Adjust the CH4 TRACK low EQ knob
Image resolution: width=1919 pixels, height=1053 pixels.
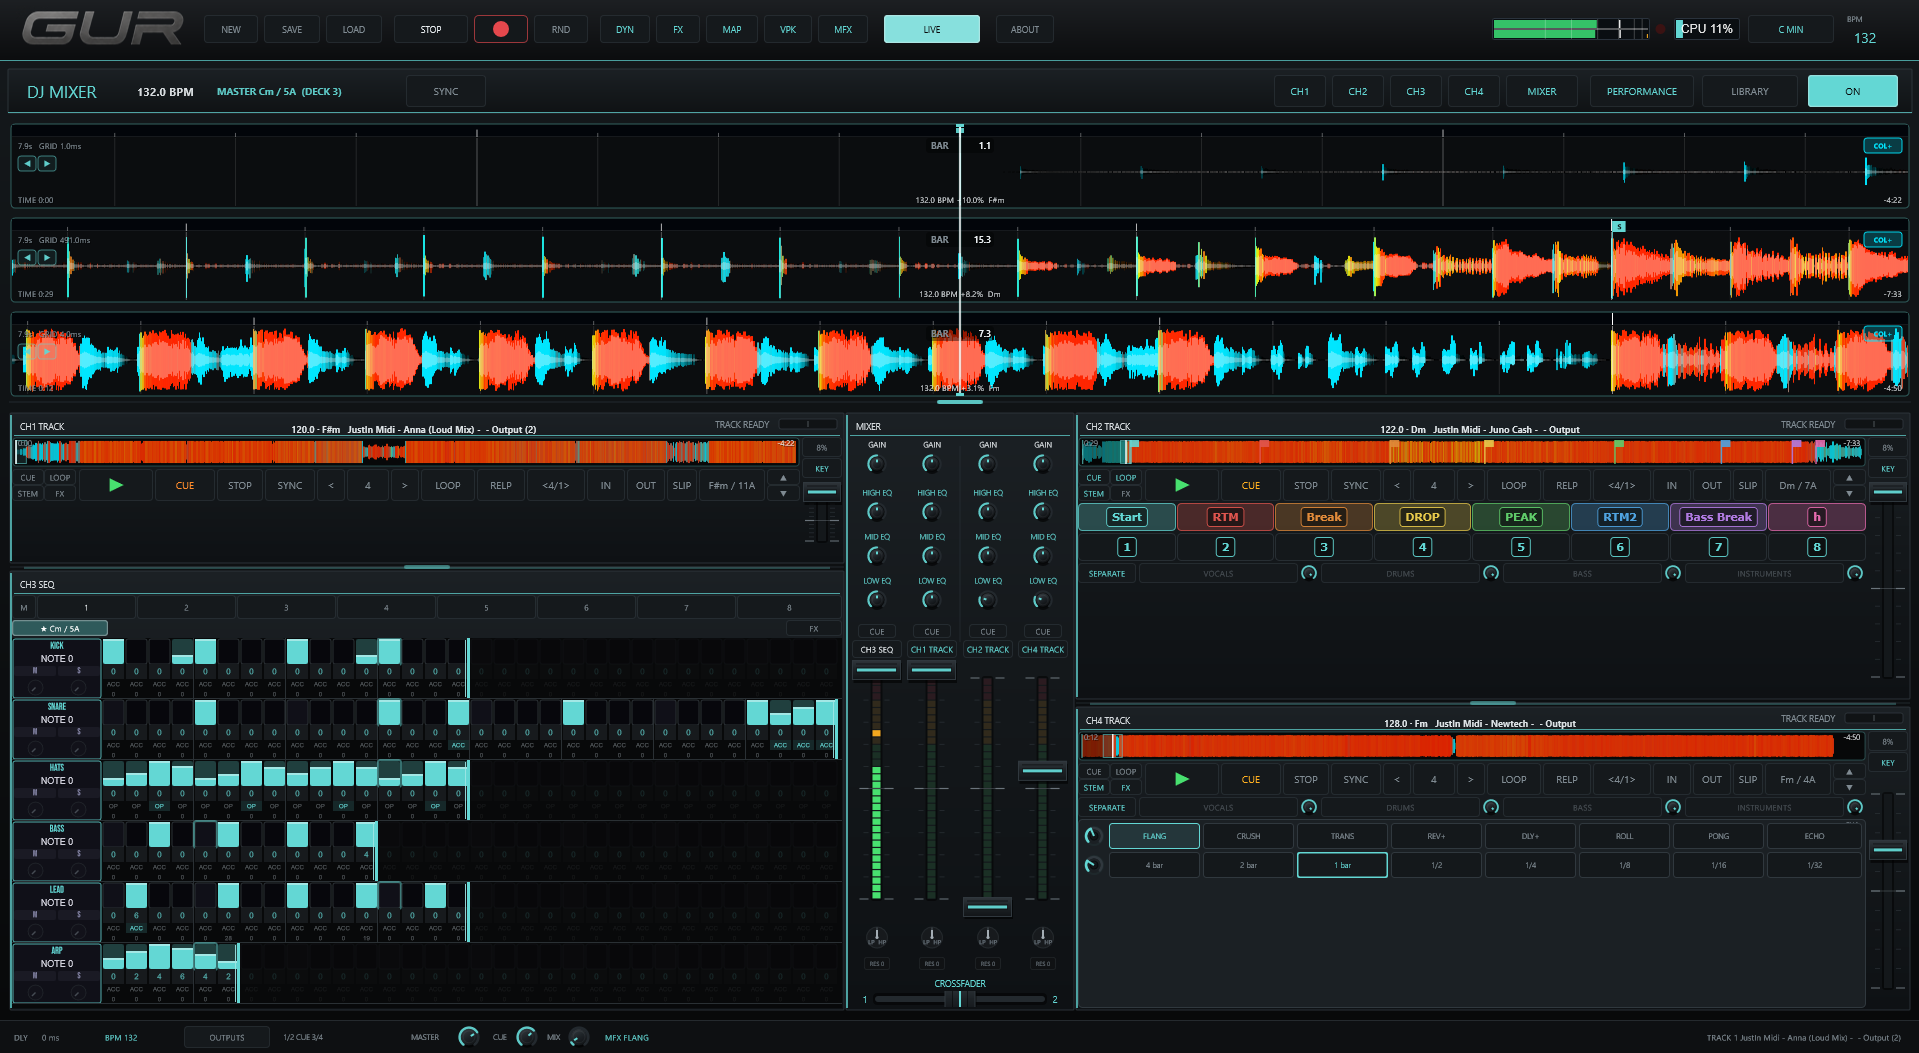(1042, 599)
